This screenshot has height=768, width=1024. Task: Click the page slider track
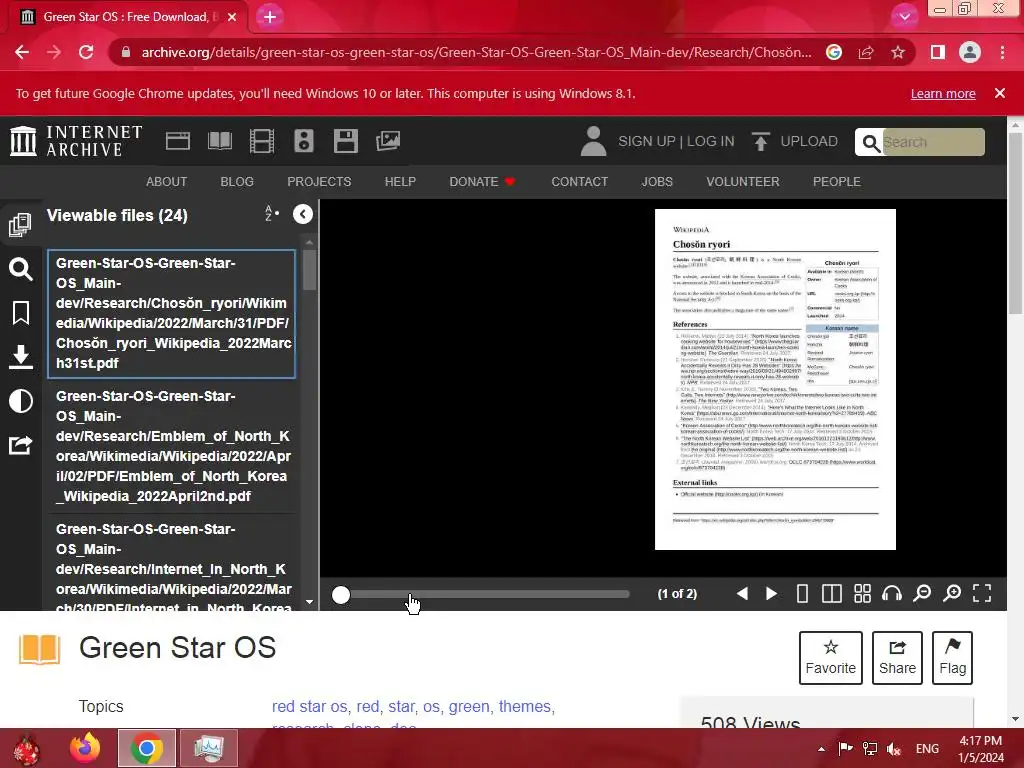click(x=485, y=594)
